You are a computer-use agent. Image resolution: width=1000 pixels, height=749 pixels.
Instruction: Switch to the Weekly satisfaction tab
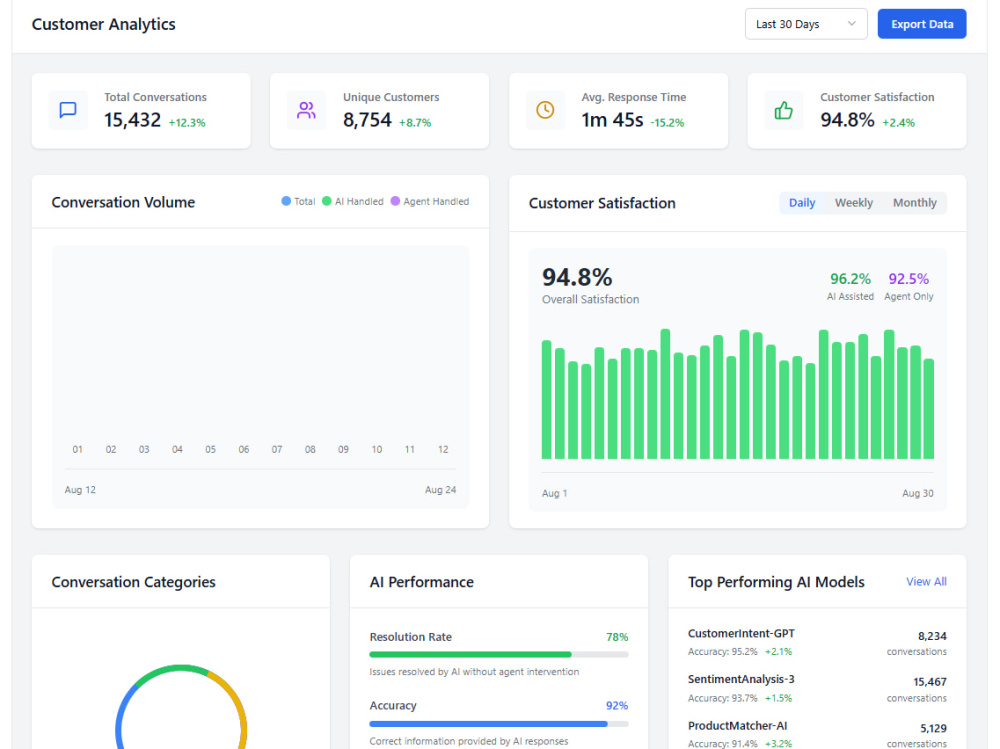[853, 203]
